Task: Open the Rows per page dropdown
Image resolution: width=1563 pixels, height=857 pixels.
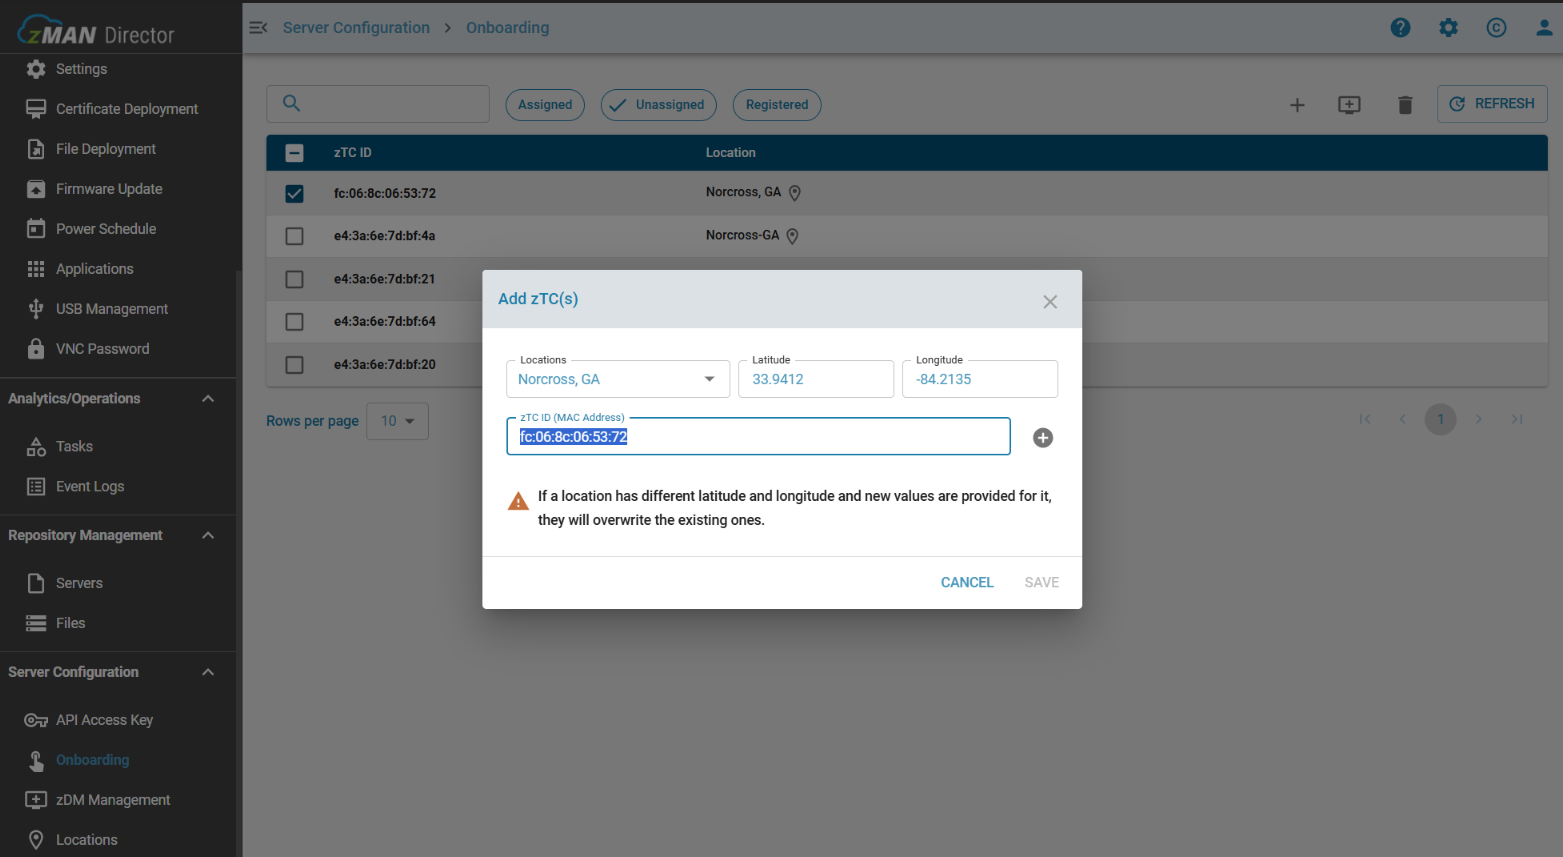Action: coord(397,421)
